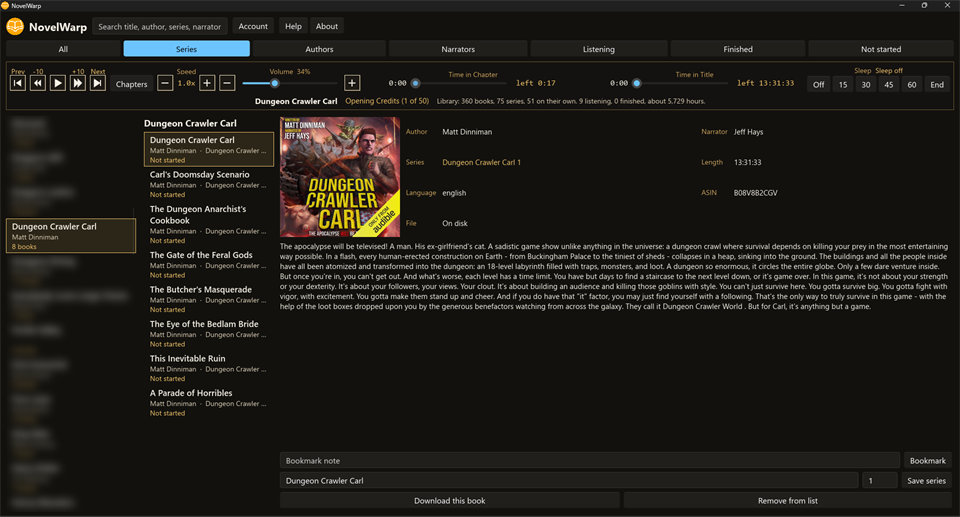Start playback with the play button

pyautogui.click(x=58, y=83)
